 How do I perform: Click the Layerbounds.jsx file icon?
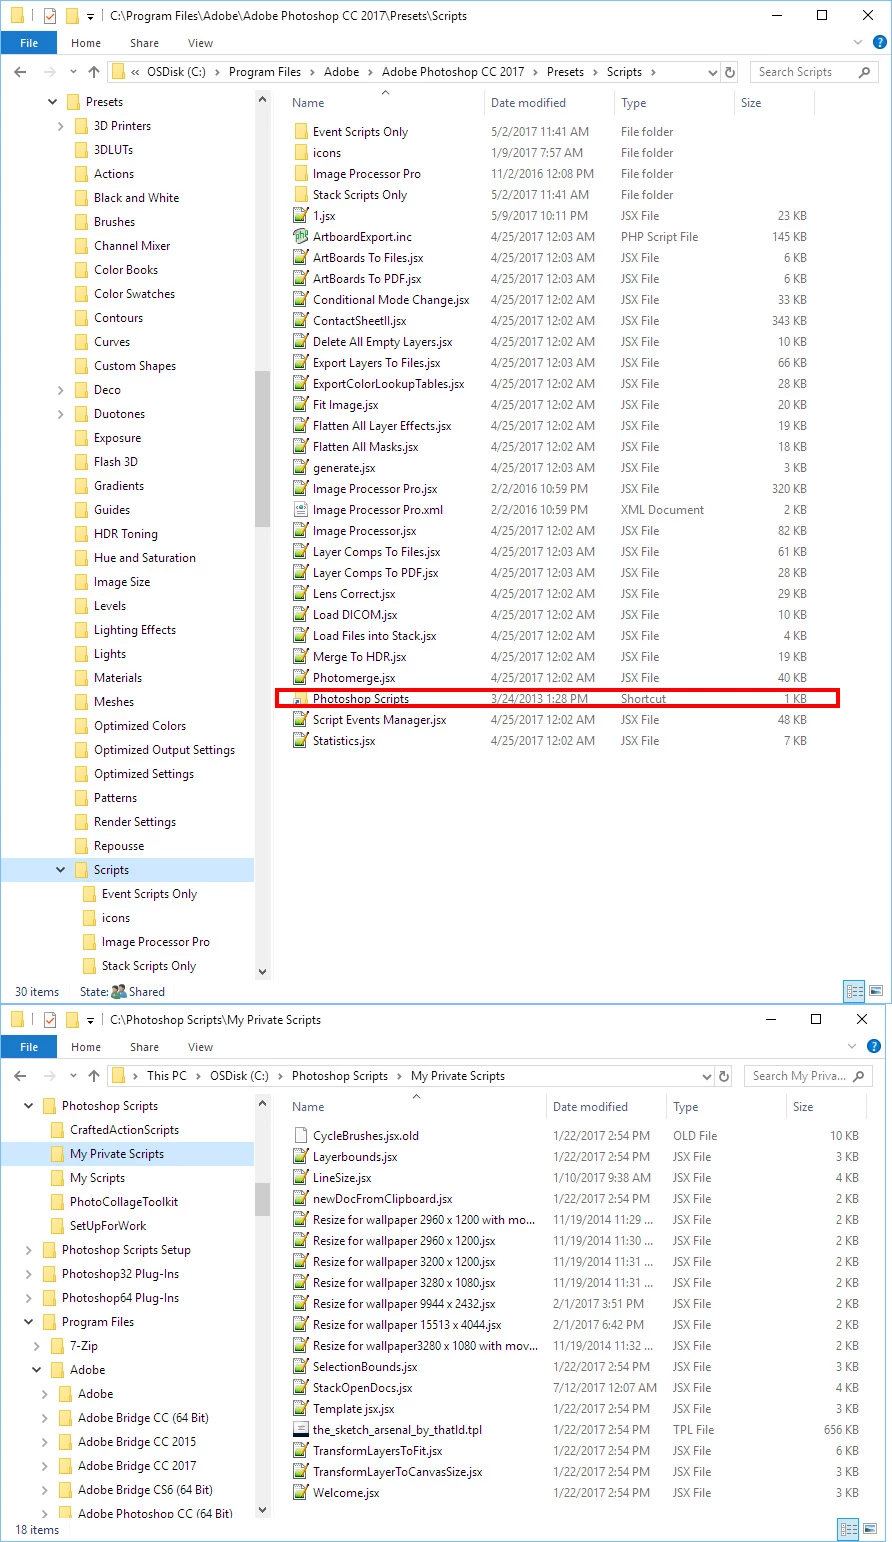[x=300, y=1156]
